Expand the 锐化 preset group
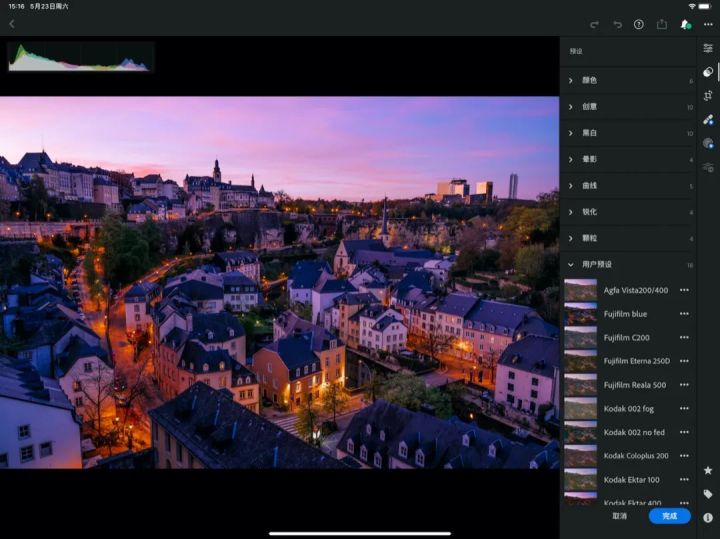The height and width of the screenshot is (539, 720). tap(629, 212)
